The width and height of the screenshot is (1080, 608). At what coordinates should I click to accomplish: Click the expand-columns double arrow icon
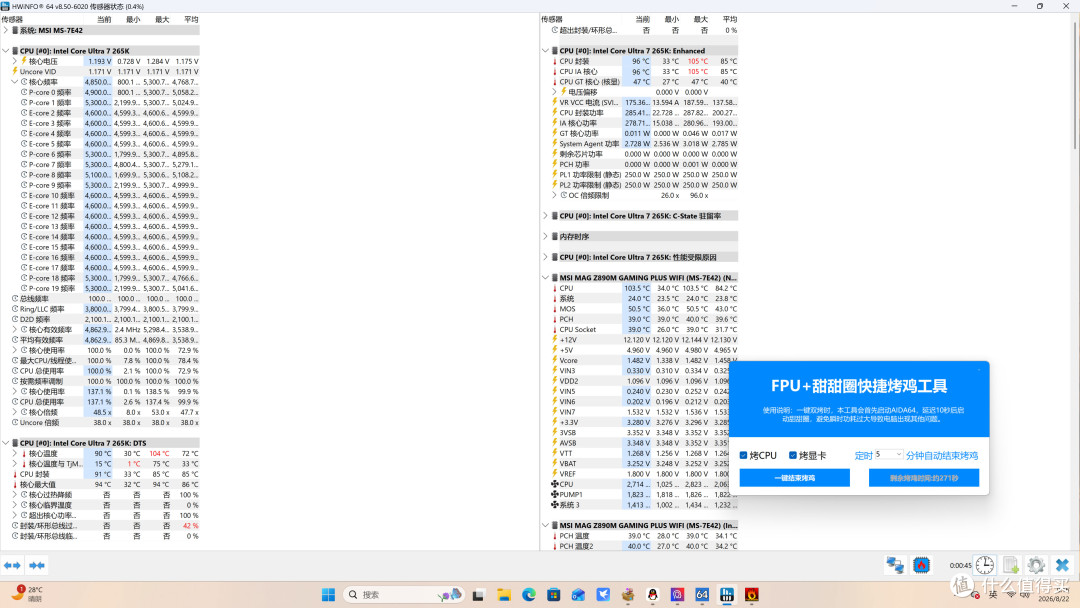click(x=12, y=565)
